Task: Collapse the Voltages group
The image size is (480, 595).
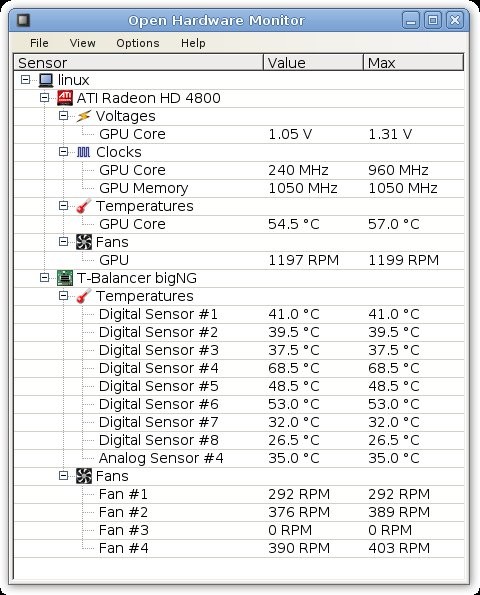Action: [x=63, y=116]
